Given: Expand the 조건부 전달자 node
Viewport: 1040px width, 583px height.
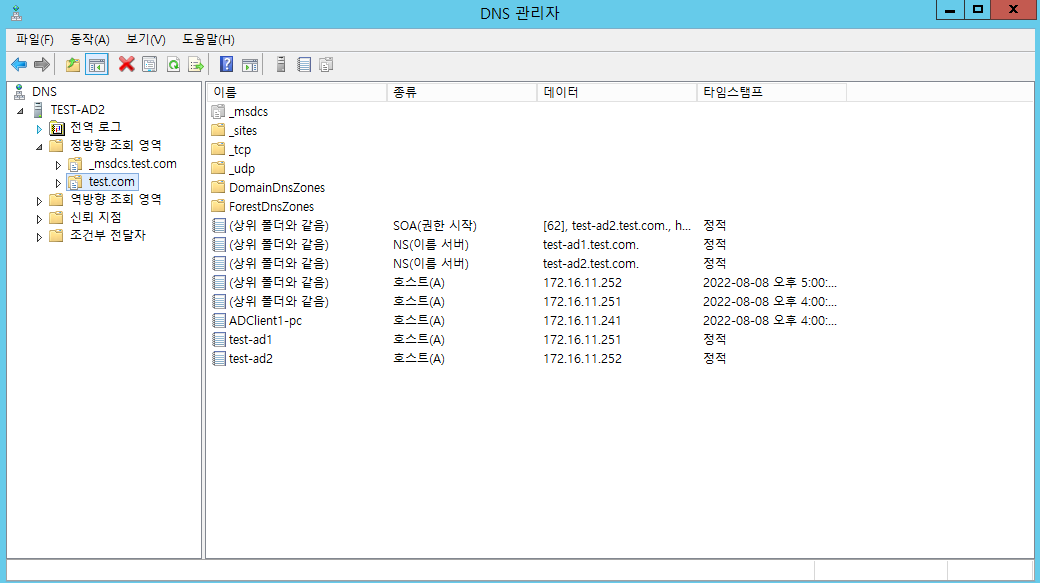Looking at the screenshot, I should (39, 236).
